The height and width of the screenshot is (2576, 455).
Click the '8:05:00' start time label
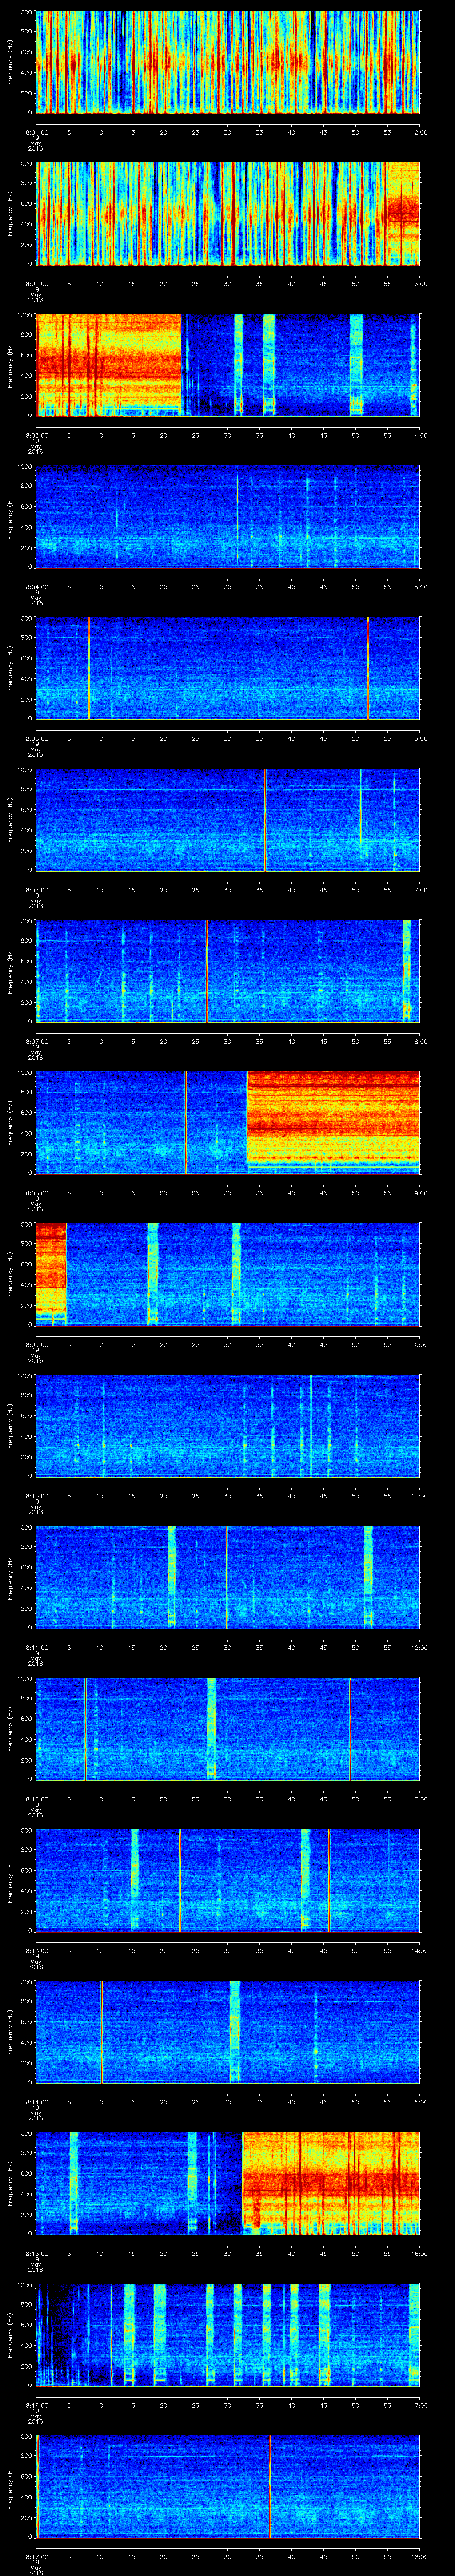[x=36, y=738]
